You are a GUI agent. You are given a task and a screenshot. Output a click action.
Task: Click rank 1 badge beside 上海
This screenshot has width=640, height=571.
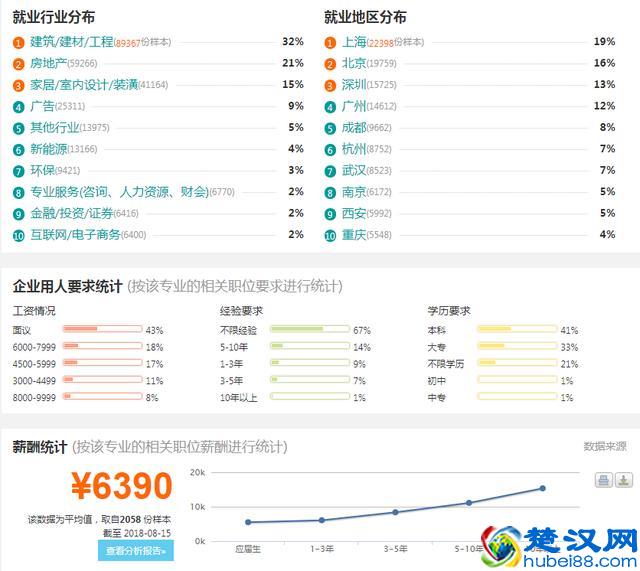pos(330,42)
